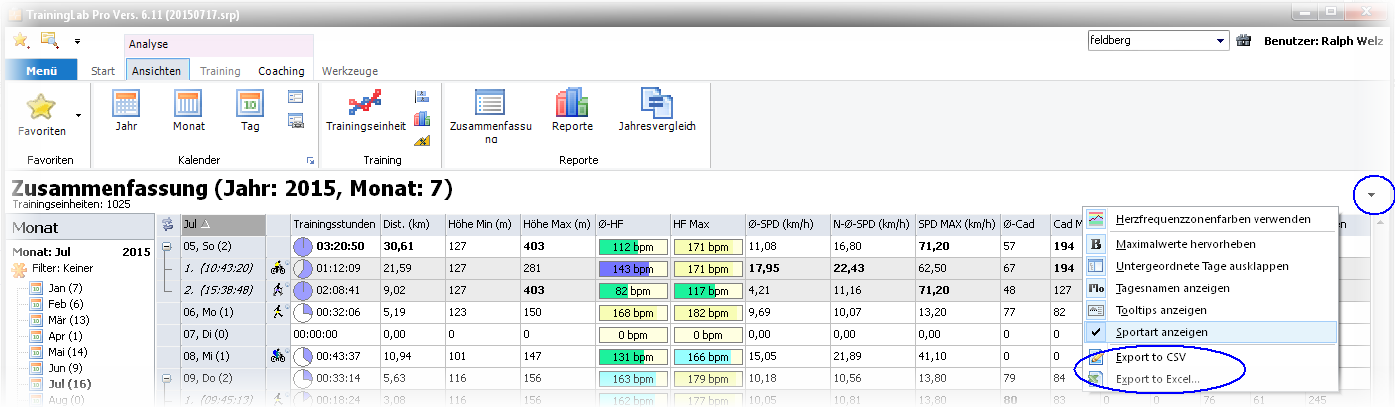Open the Jahr calendar view
The height and width of the screenshot is (407, 1395).
(x=126, y=112)
